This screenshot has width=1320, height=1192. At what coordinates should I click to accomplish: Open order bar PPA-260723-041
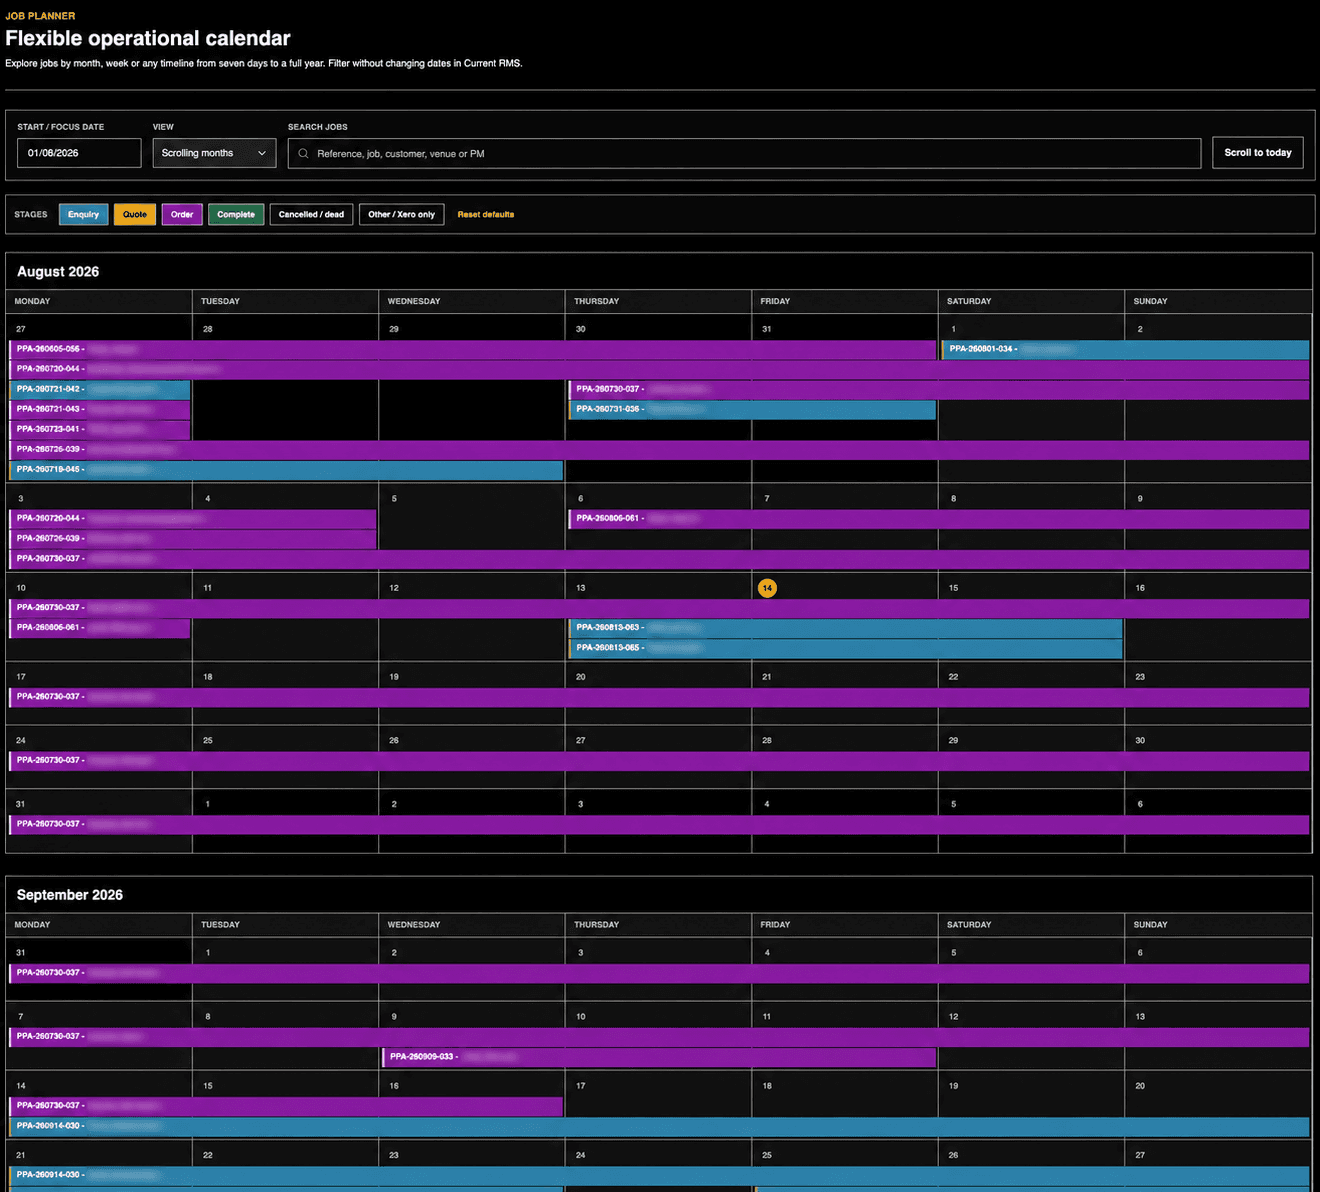point(100,429)
